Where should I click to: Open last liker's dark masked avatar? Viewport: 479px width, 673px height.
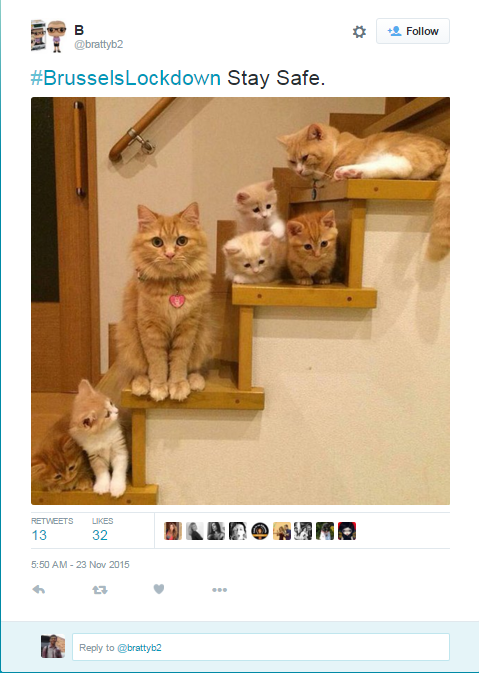347,531
